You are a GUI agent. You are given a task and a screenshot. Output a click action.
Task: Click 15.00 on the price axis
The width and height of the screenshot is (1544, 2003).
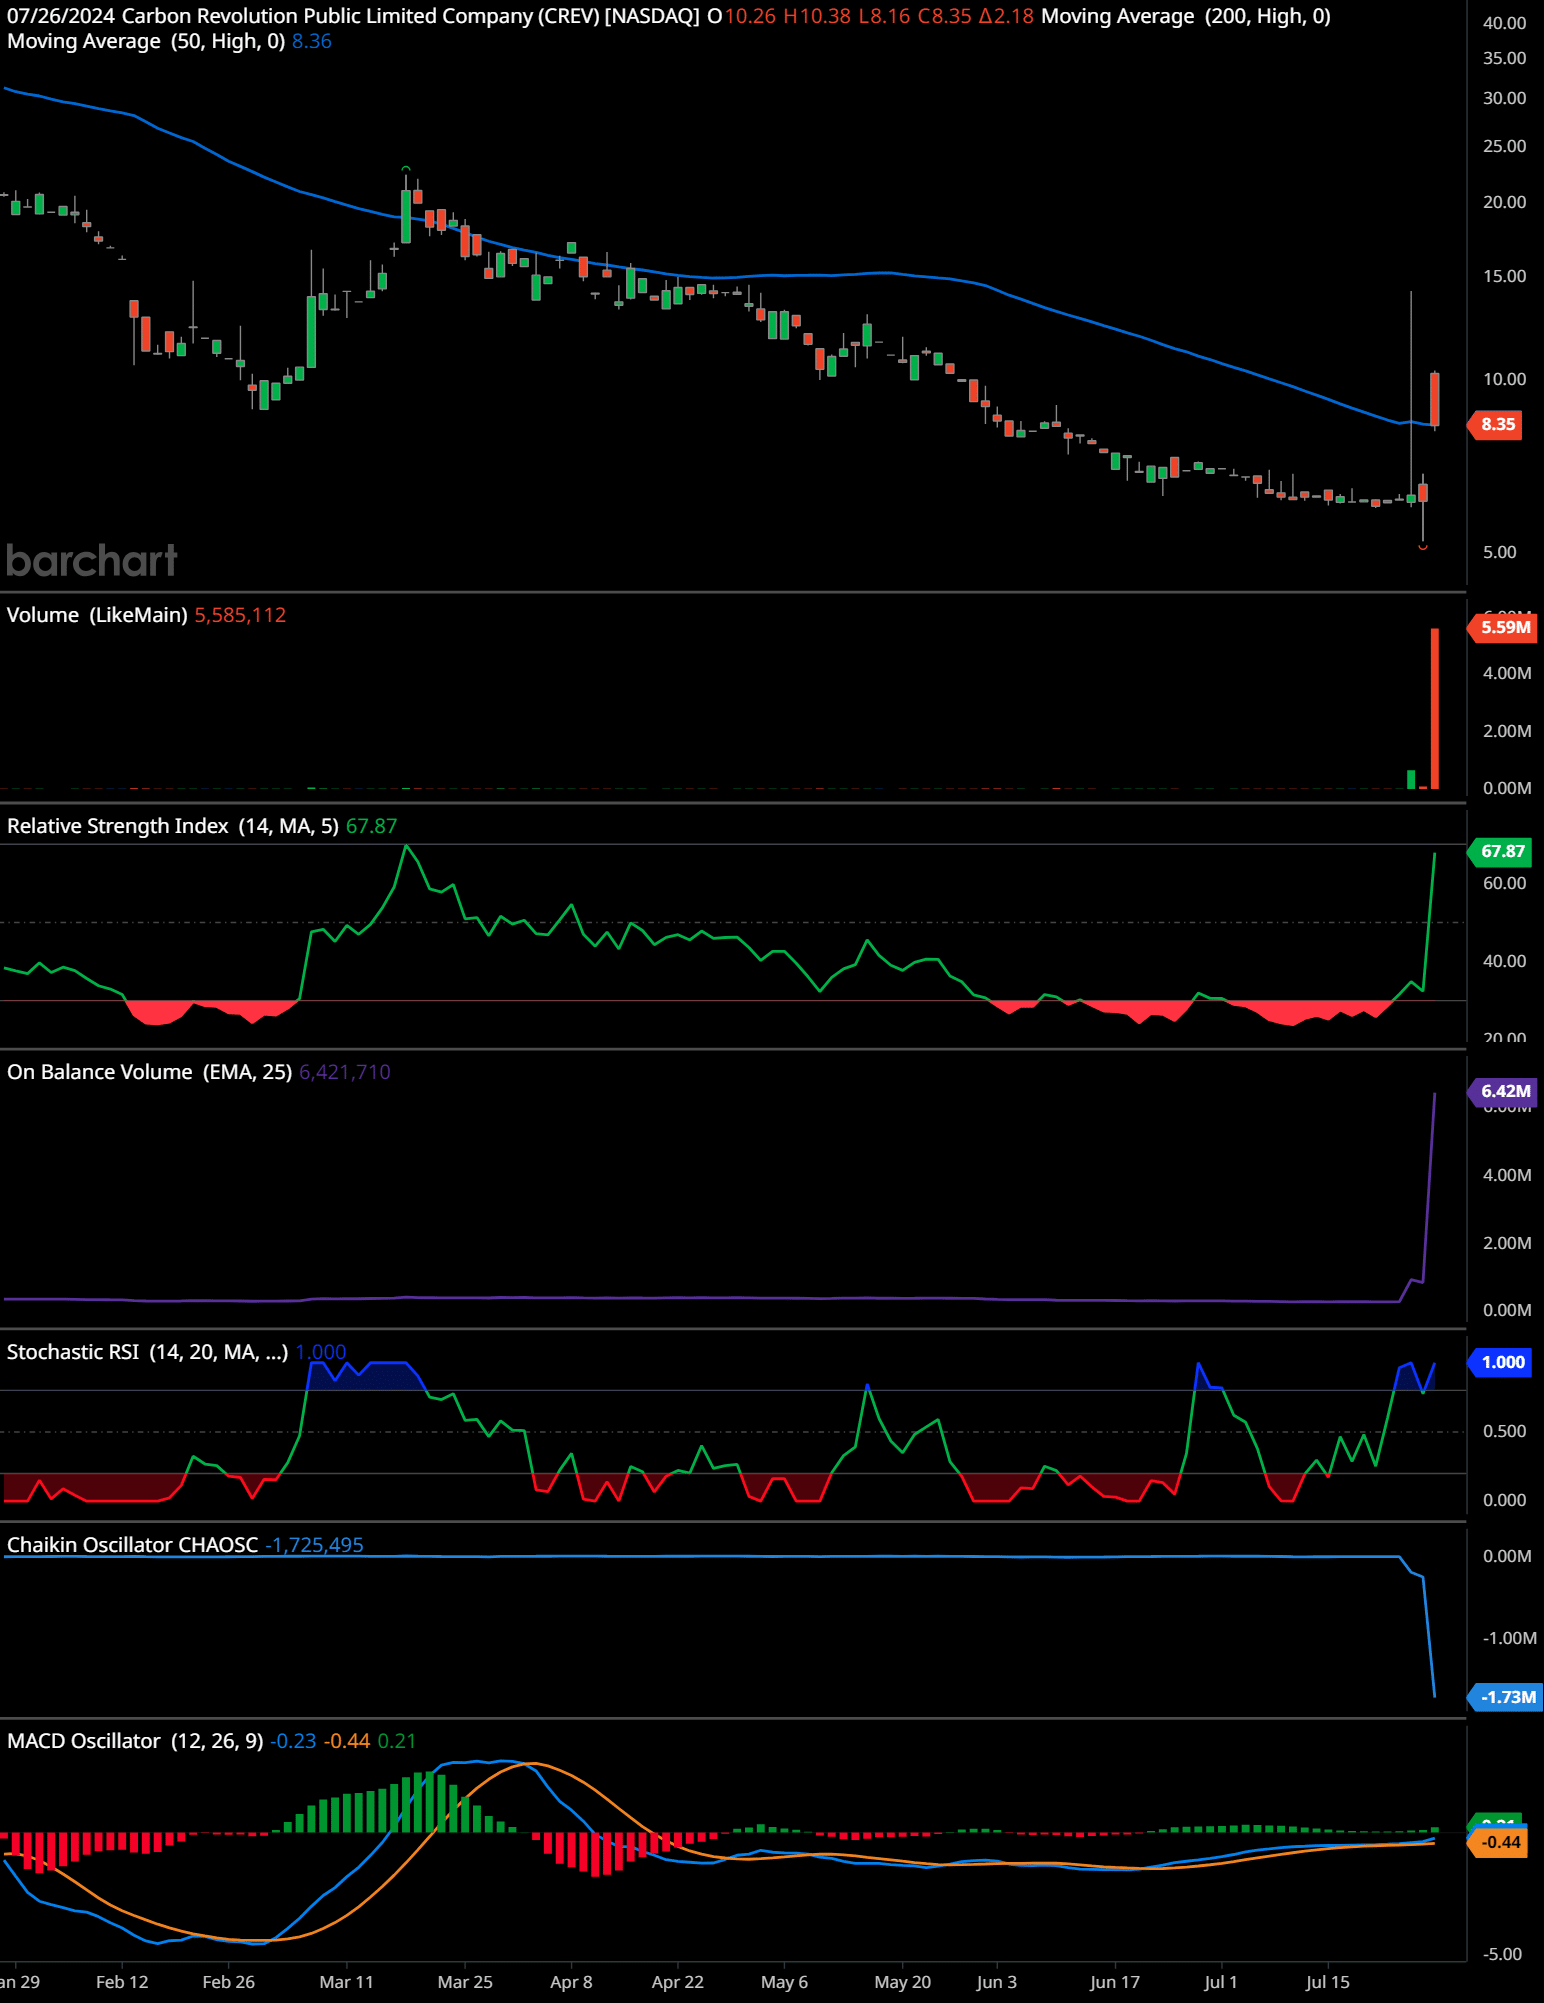(x=1504, y=276)
